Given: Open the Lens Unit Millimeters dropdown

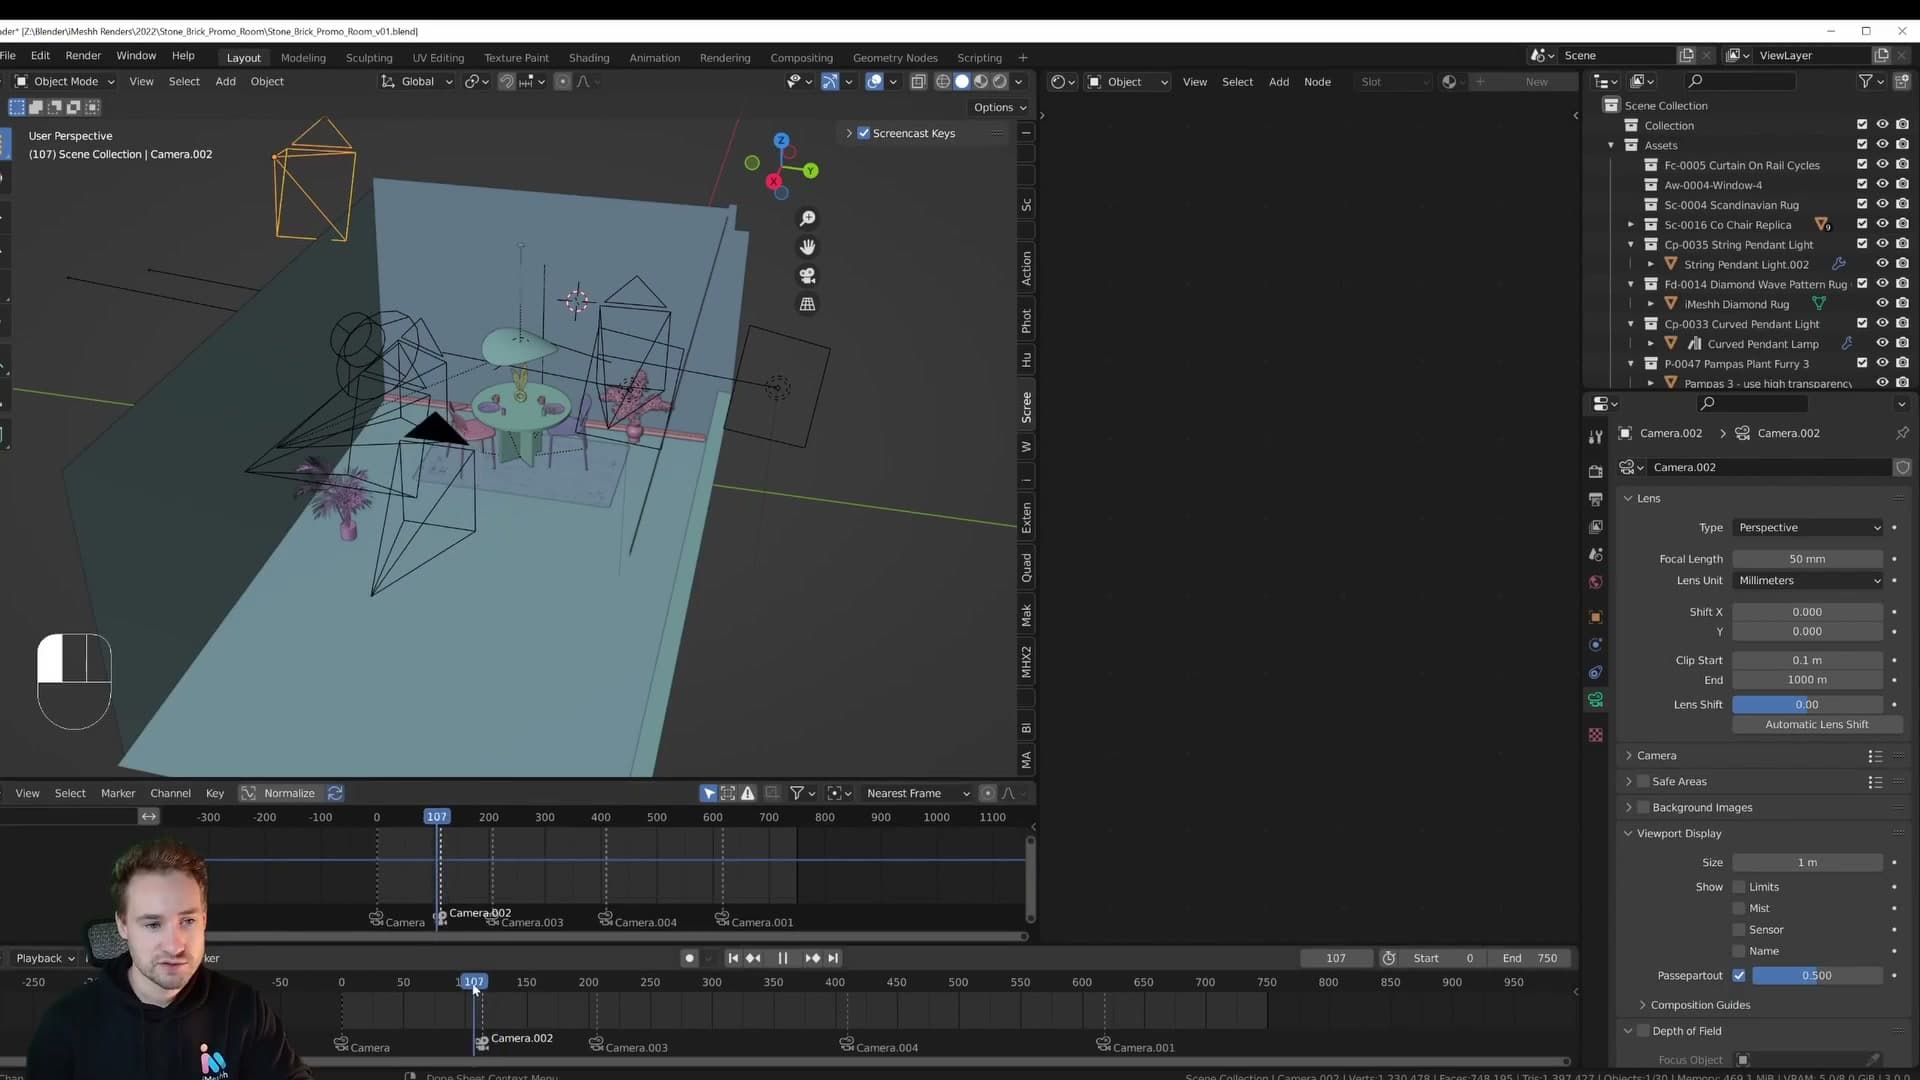Looking at the screenshot, I should (1808, 580).
